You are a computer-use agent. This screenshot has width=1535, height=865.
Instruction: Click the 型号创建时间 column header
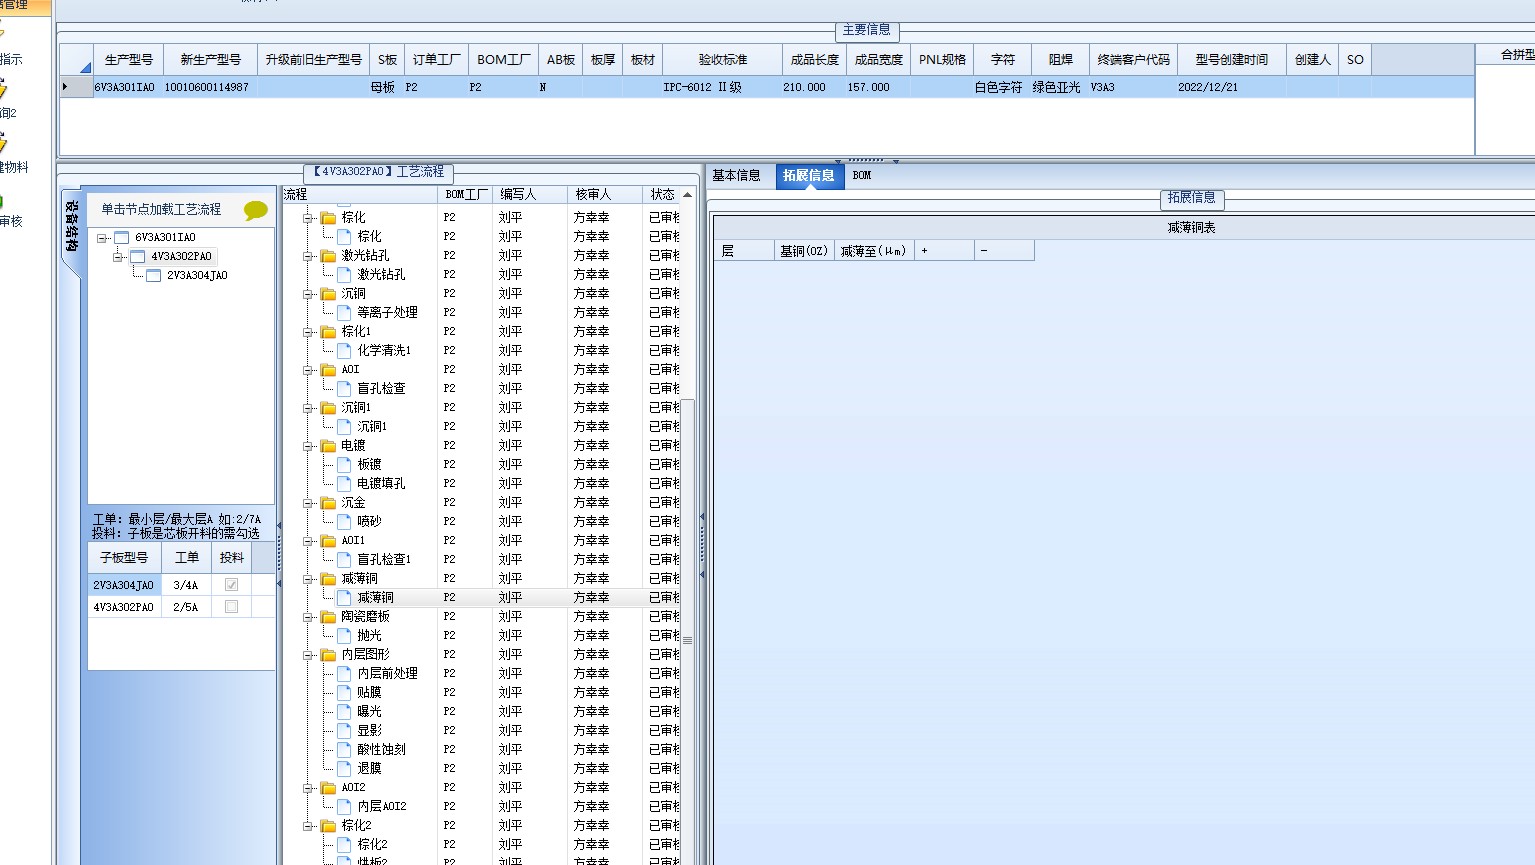1232,60
